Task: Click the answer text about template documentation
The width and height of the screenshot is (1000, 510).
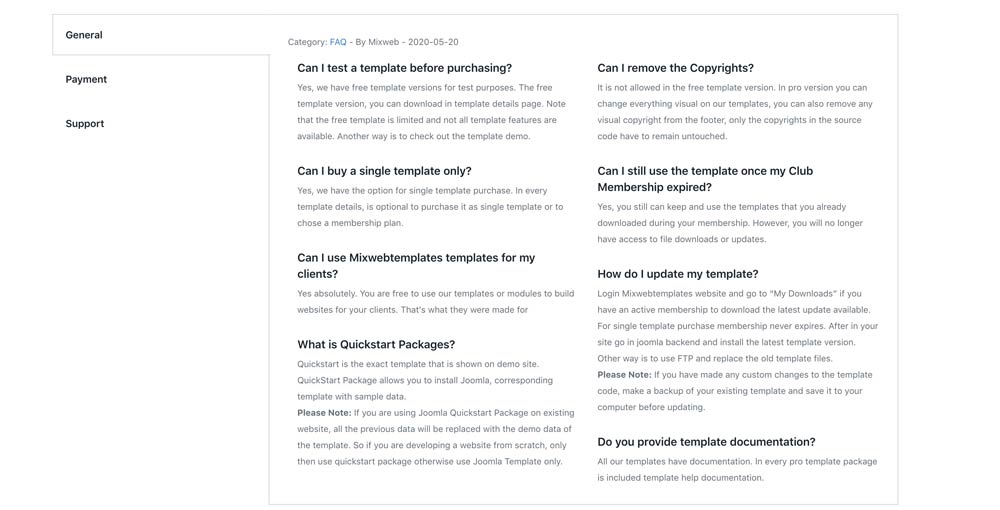Action: (737, 470)
